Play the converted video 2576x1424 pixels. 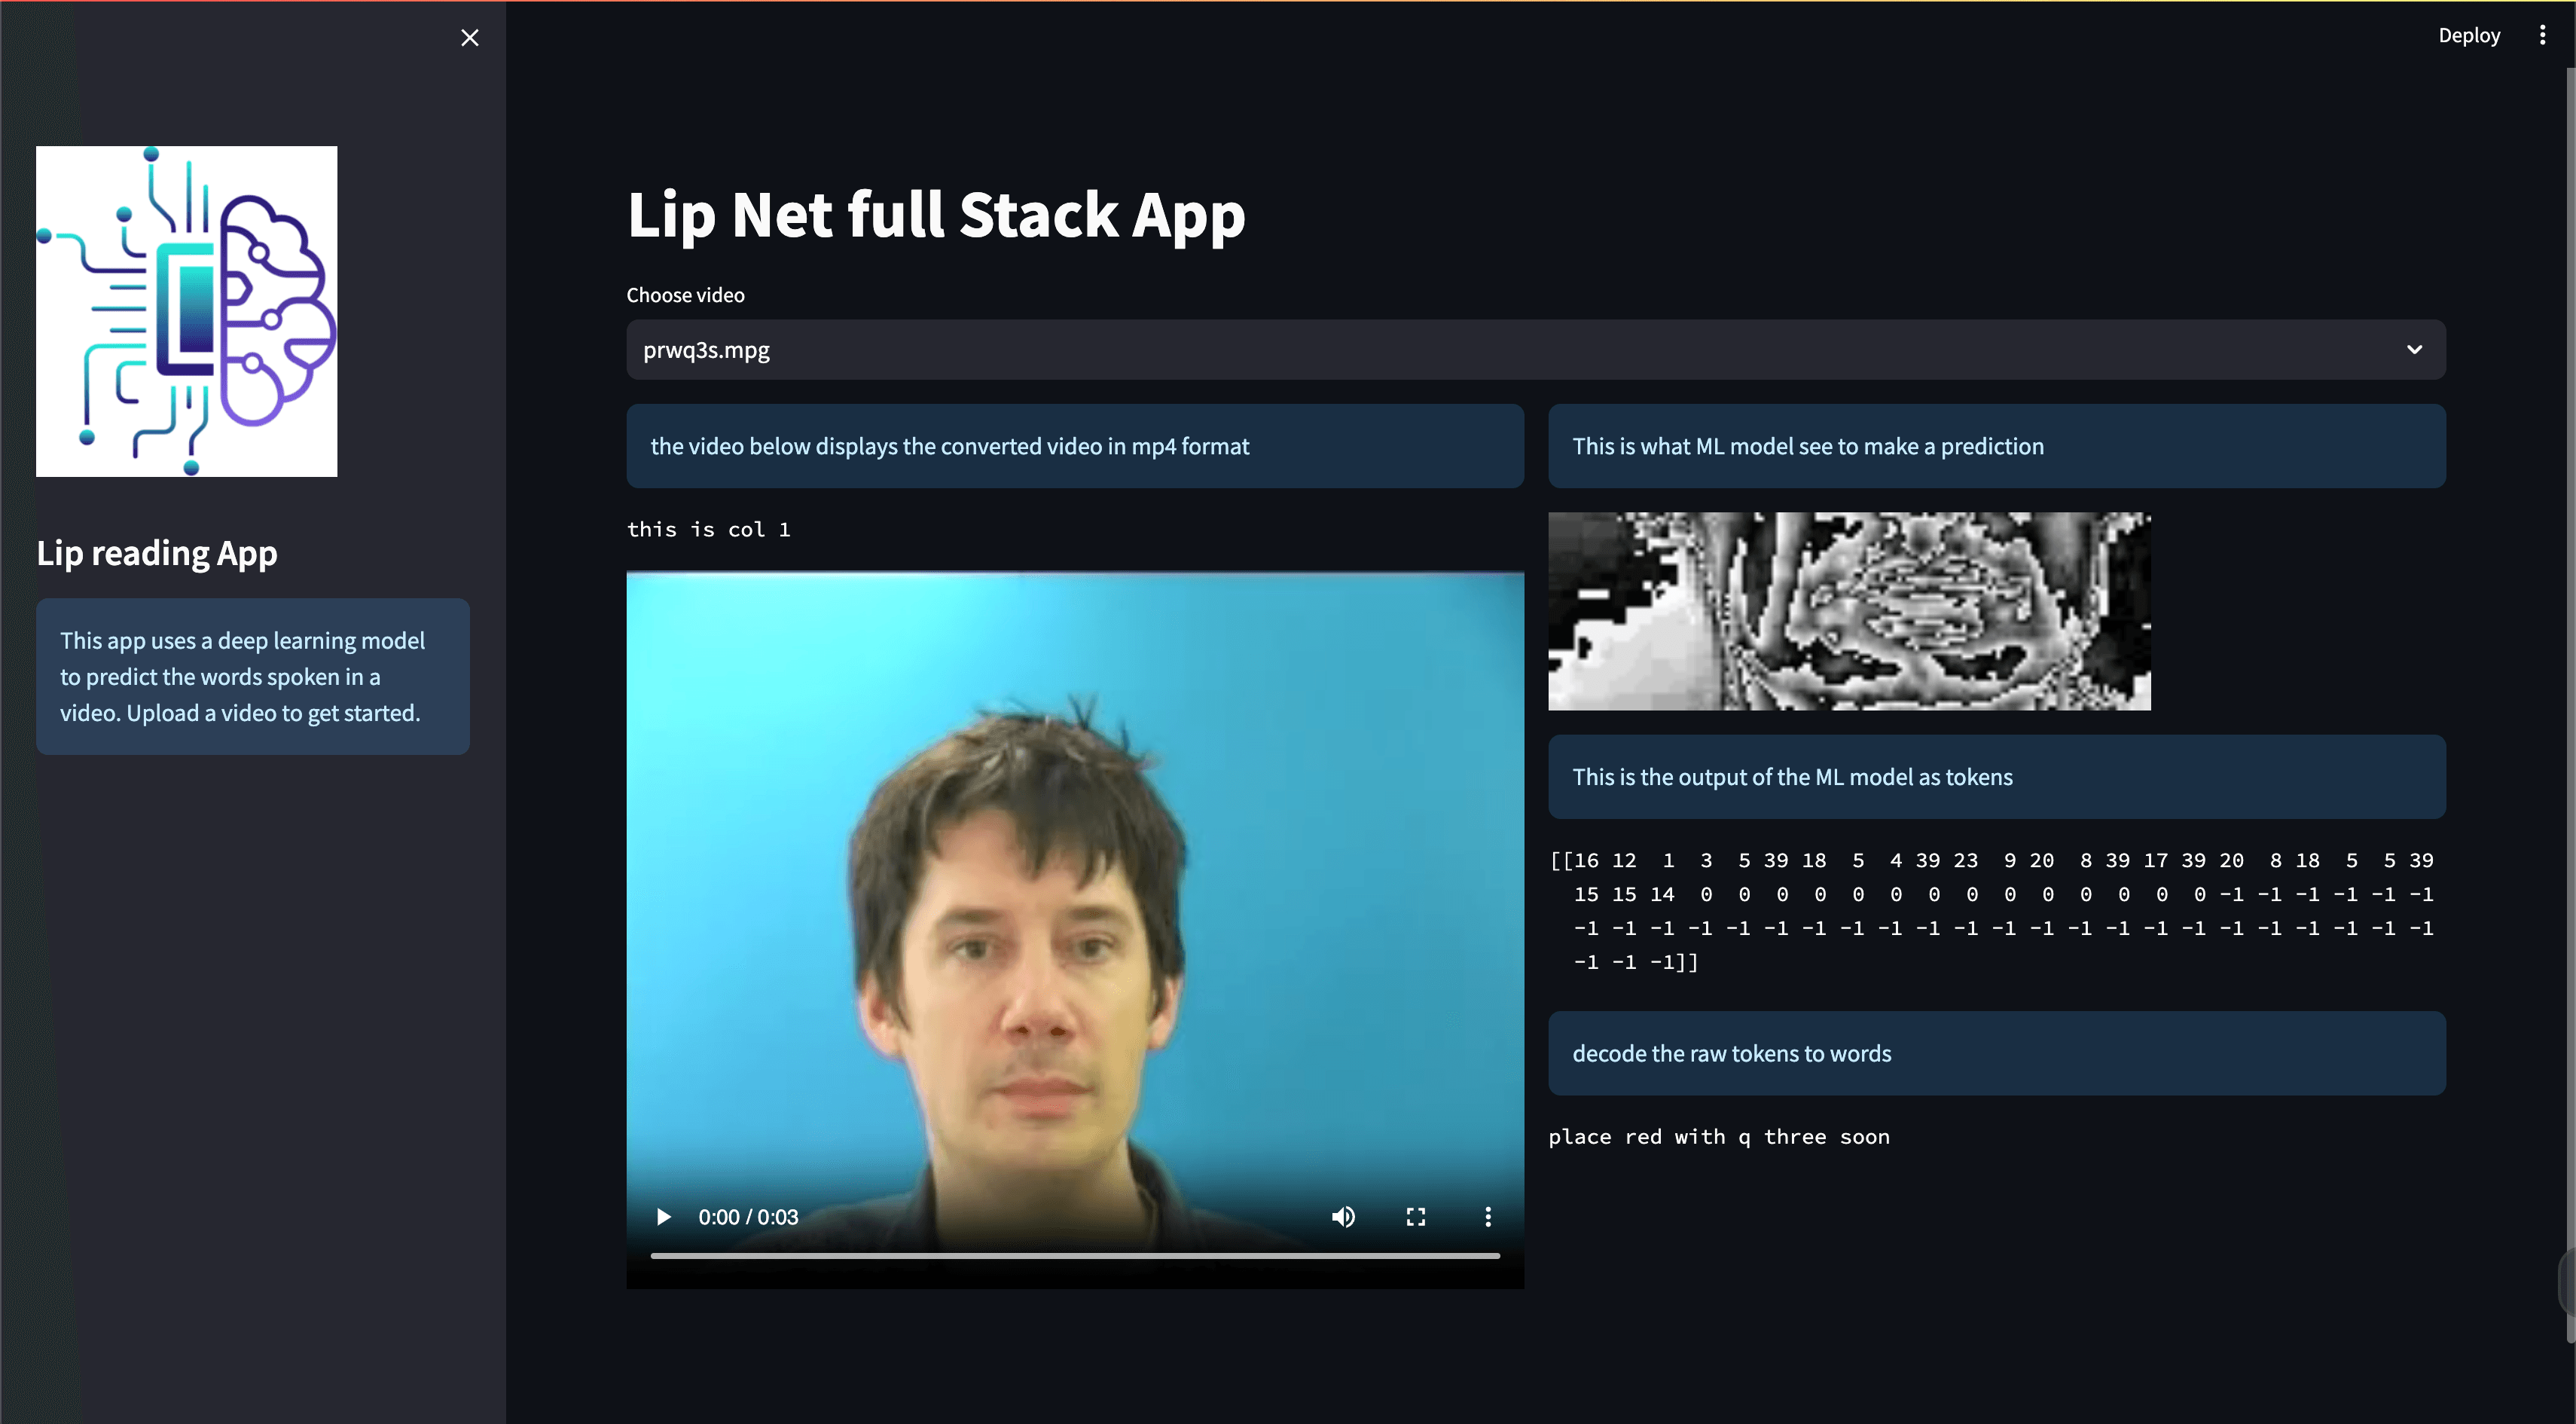point(663,1217)
